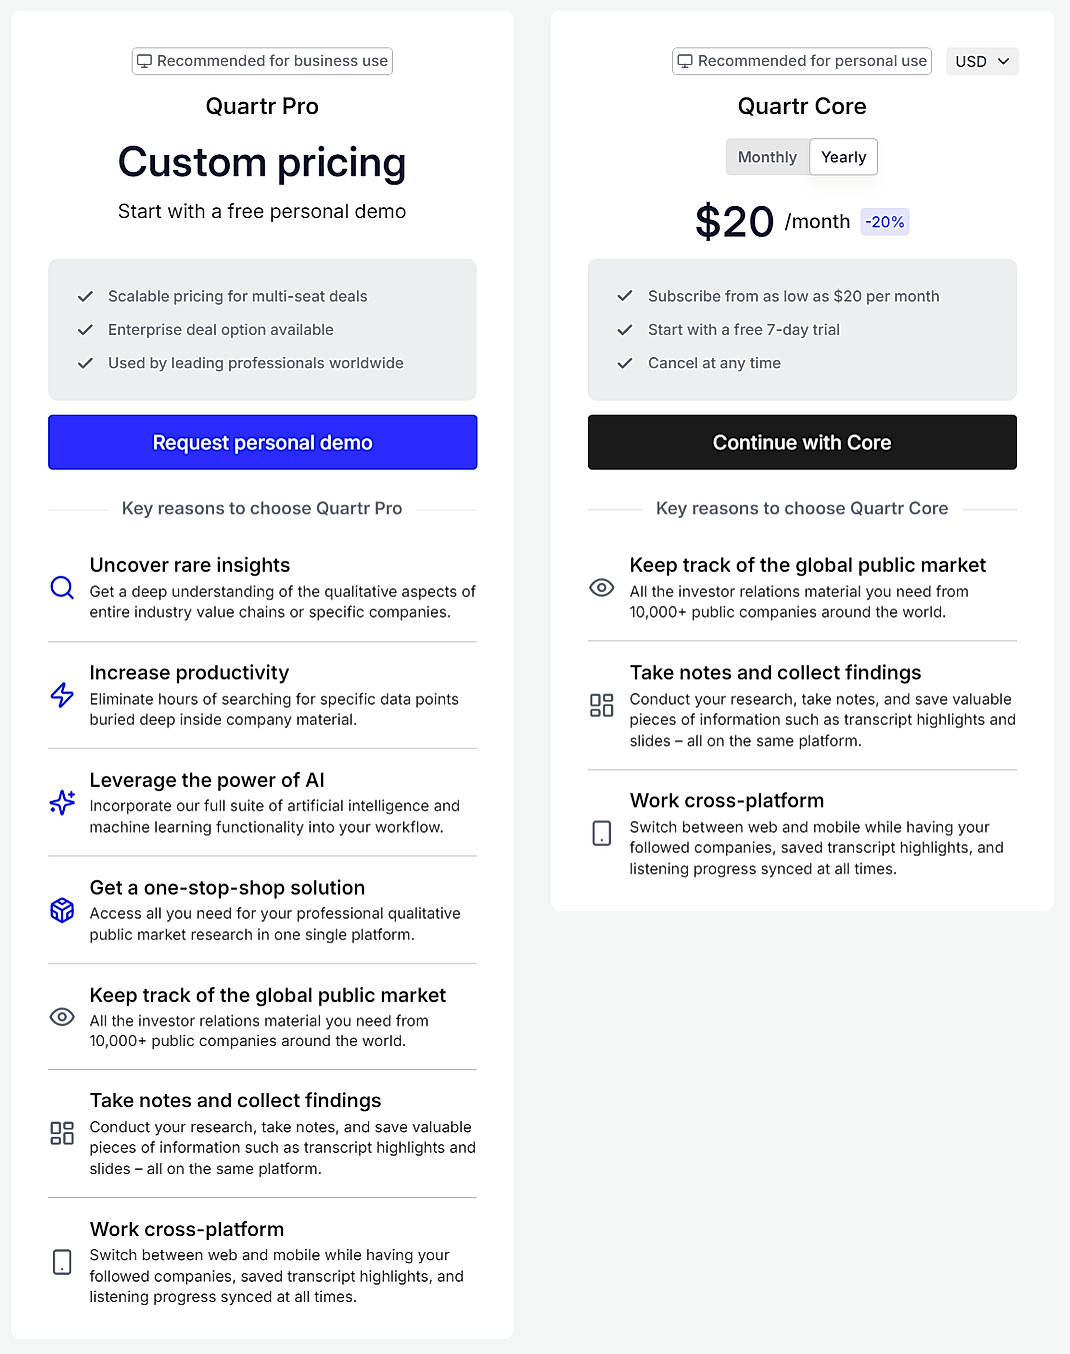The width and height of the screenshot is (1070, 1354).
Task: Click the checkmark beside Cancel at any time
Action: 625,363
